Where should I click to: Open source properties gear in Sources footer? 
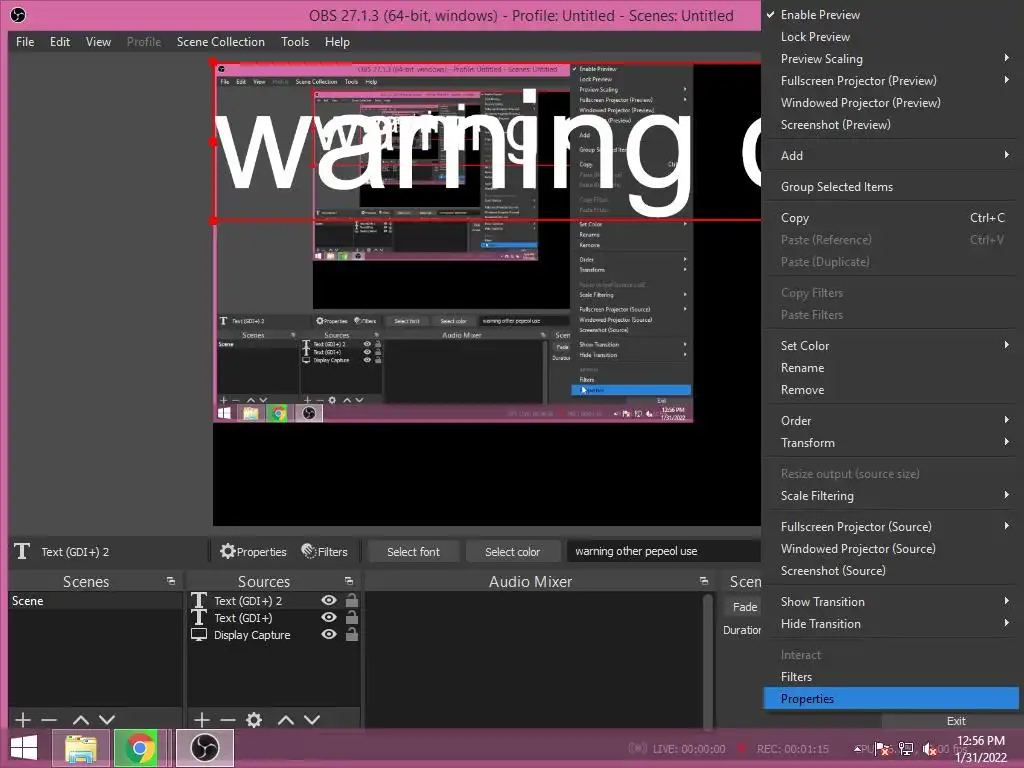point(254,720)
